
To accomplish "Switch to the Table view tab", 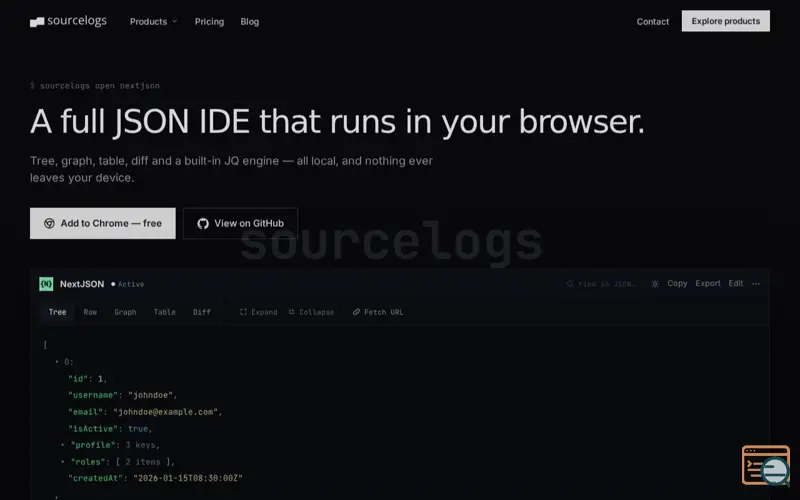I will coord(164,312).
